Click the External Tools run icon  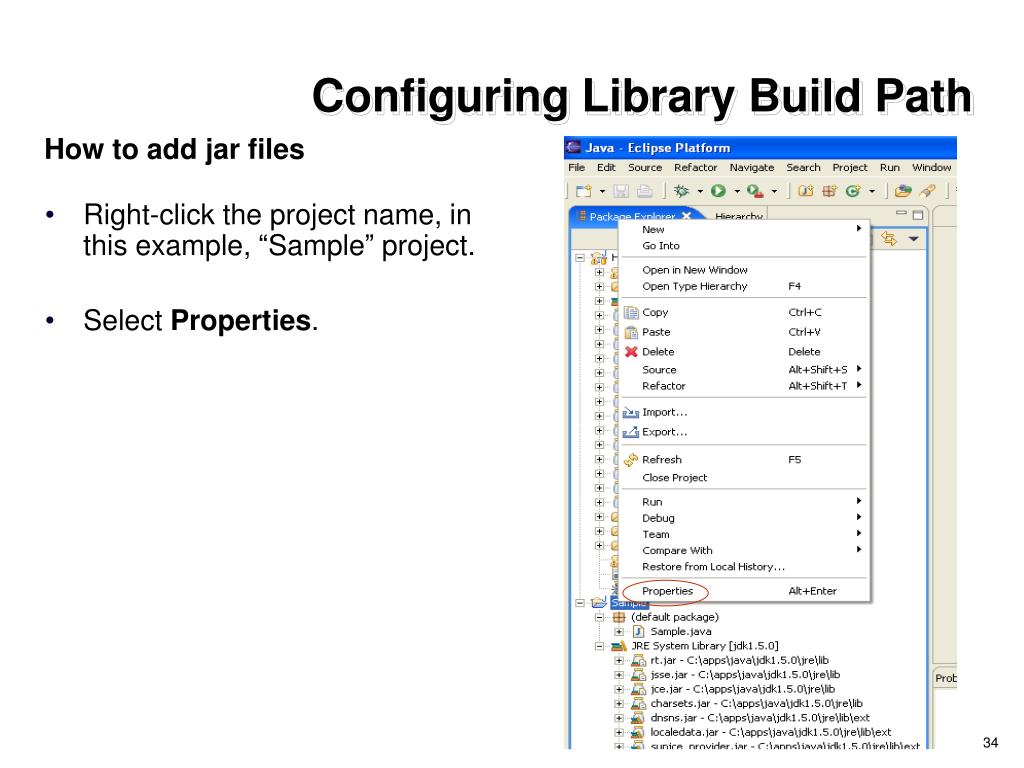pyautogui.click(x=756, y=191)
